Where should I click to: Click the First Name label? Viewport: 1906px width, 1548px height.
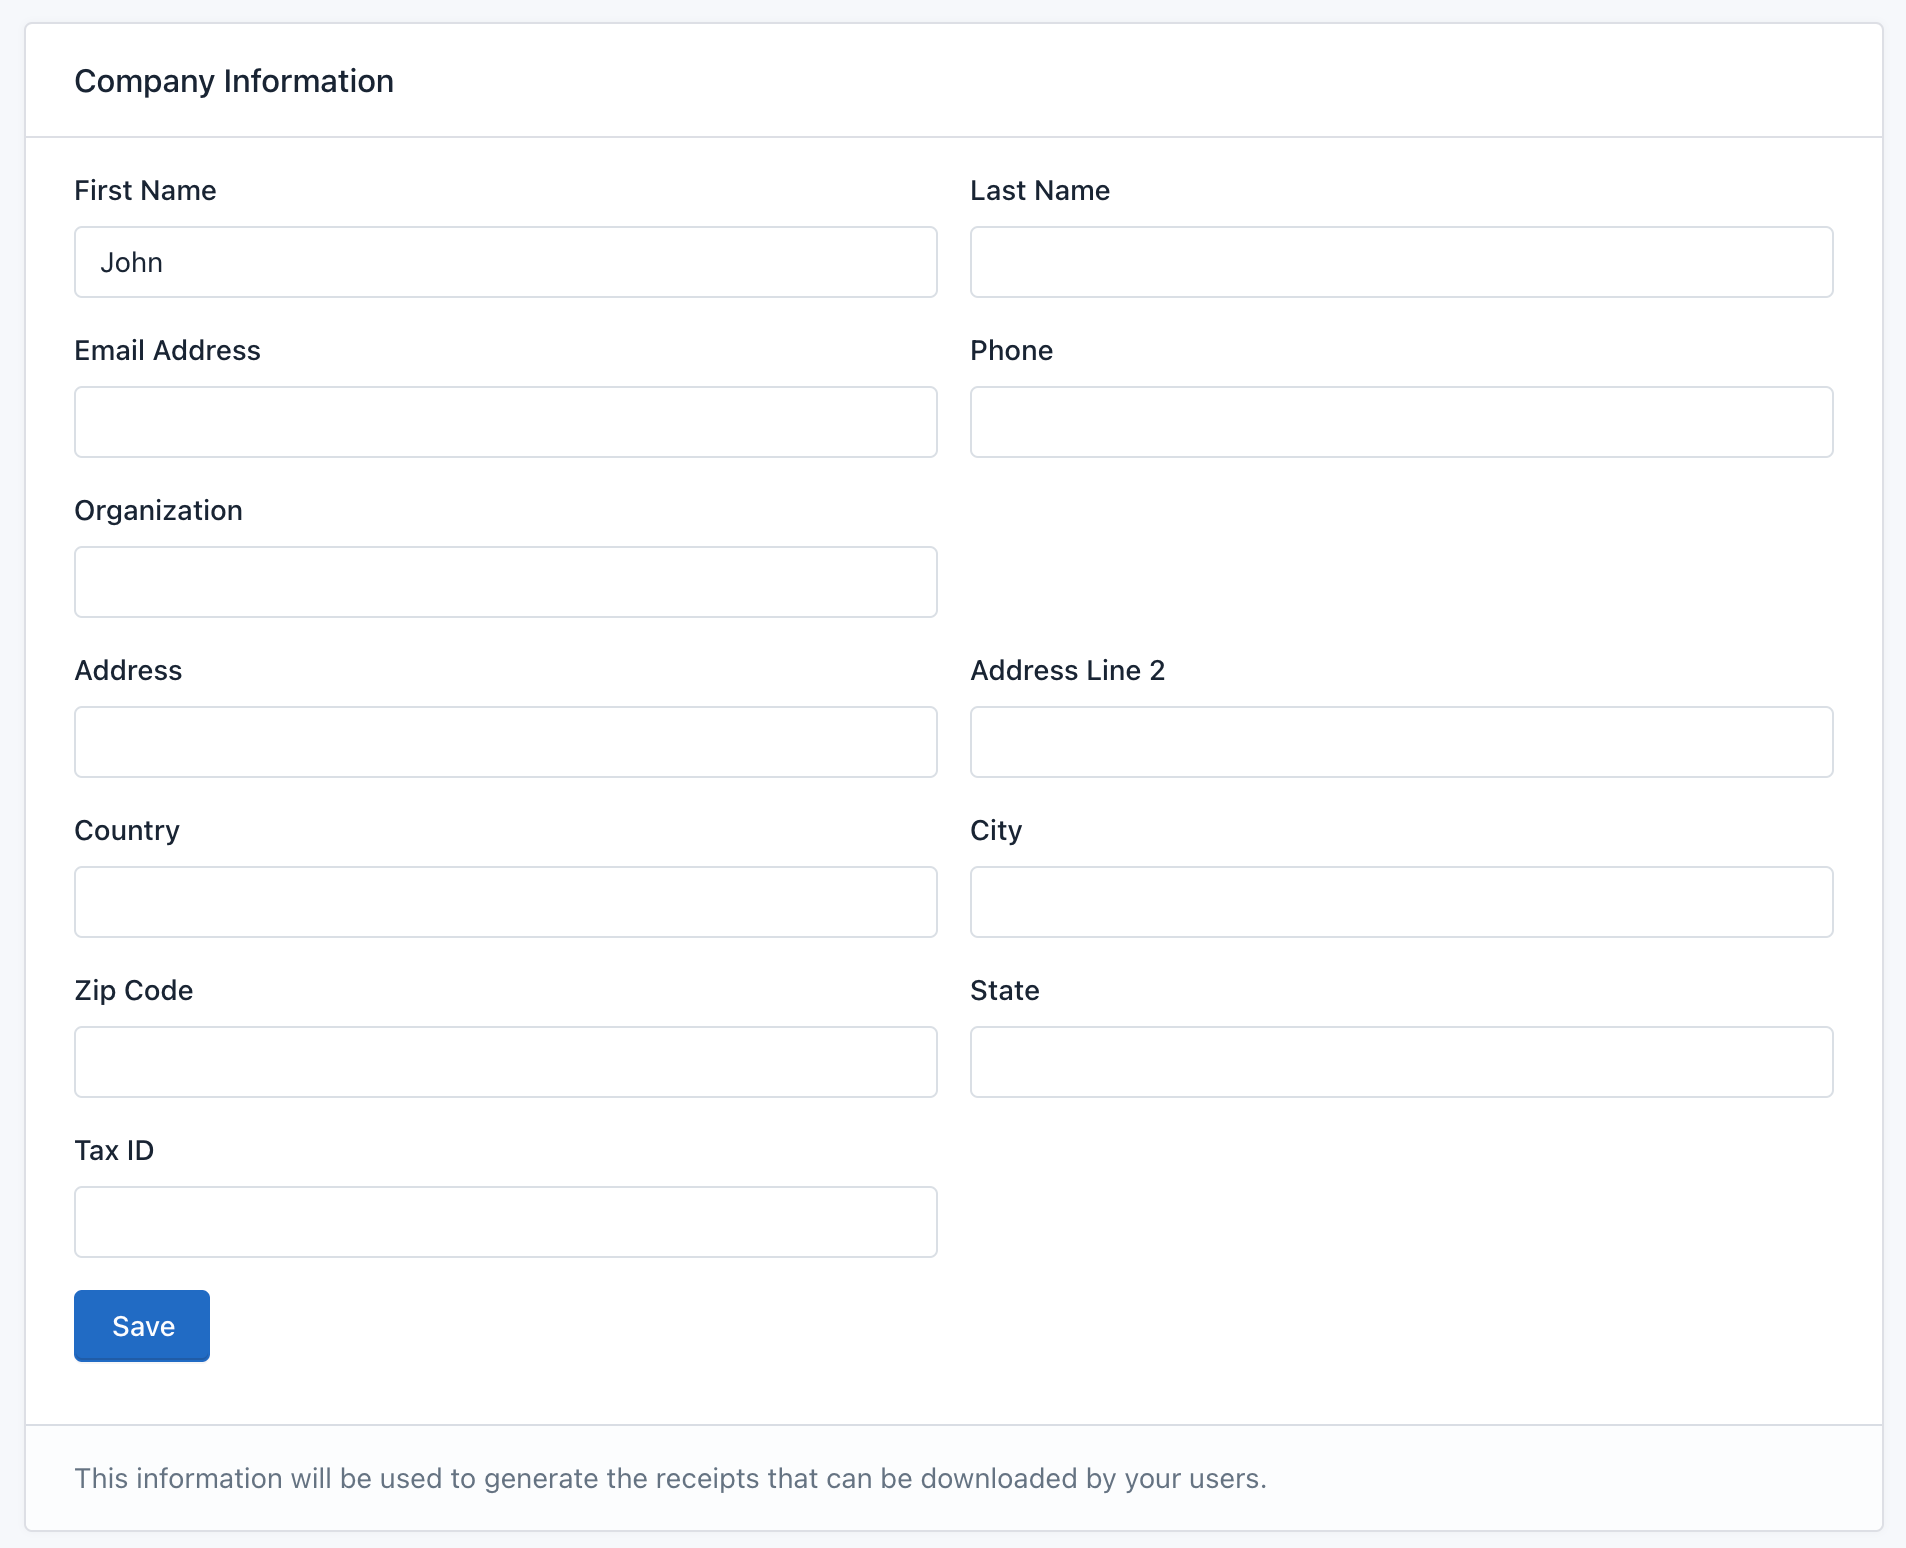pos(144,190)
